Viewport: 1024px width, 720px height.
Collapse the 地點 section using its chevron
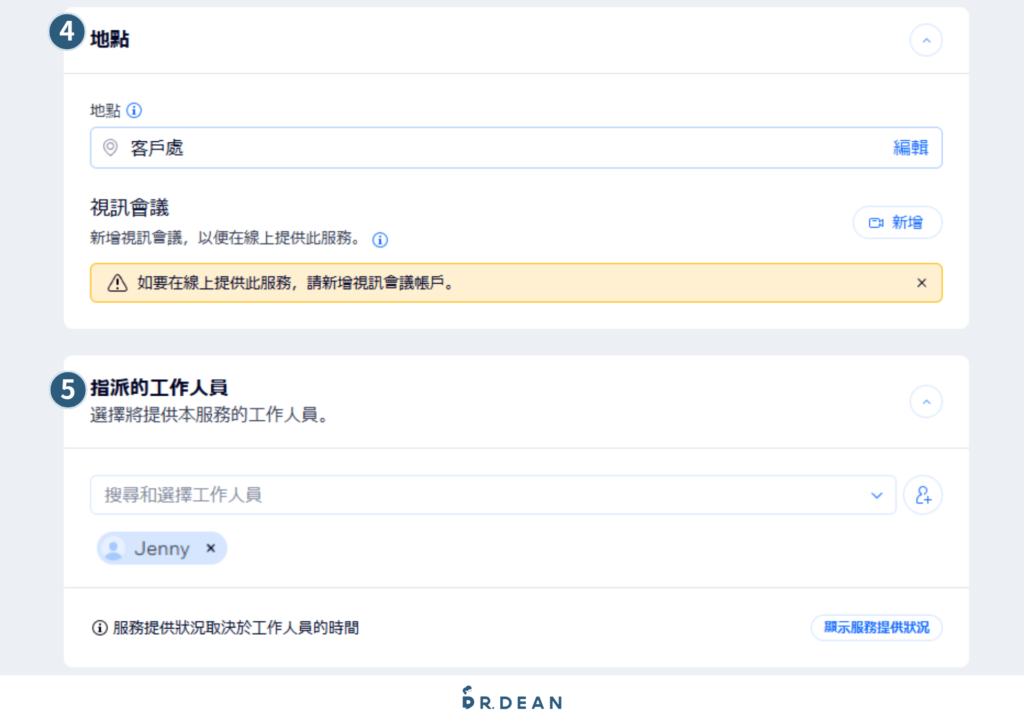[x=926, y=40]
